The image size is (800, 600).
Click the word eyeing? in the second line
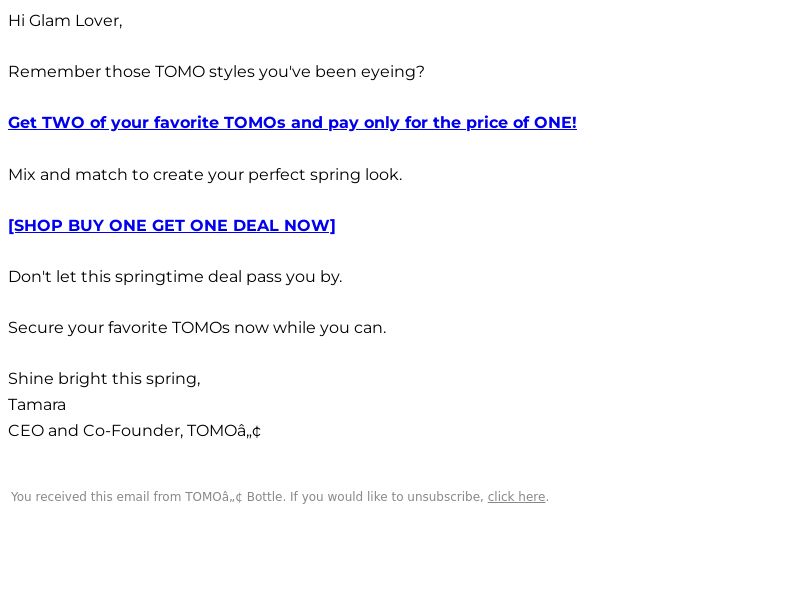click(x=393, y=72)
